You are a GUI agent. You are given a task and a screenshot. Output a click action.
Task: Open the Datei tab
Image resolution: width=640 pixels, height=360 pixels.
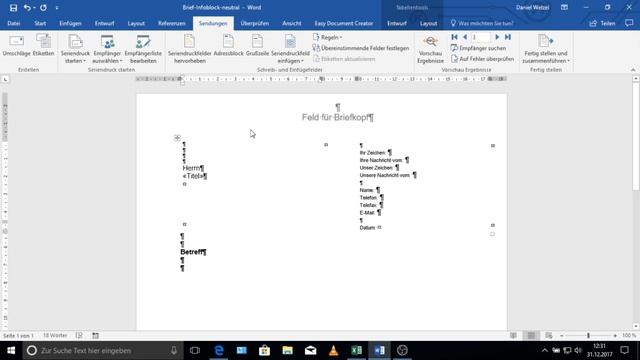(x=13, y=23)
